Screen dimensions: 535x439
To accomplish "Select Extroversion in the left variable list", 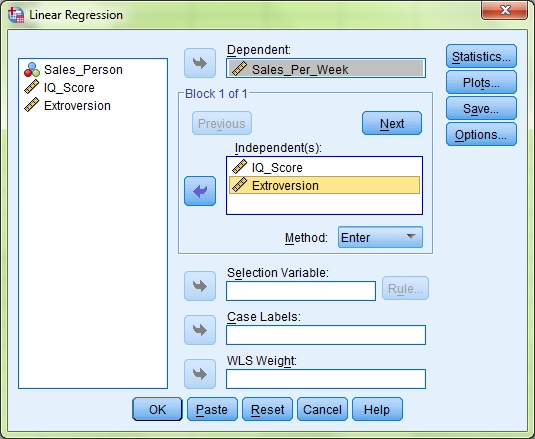I will pyautogui.click(x=67, y=106).
